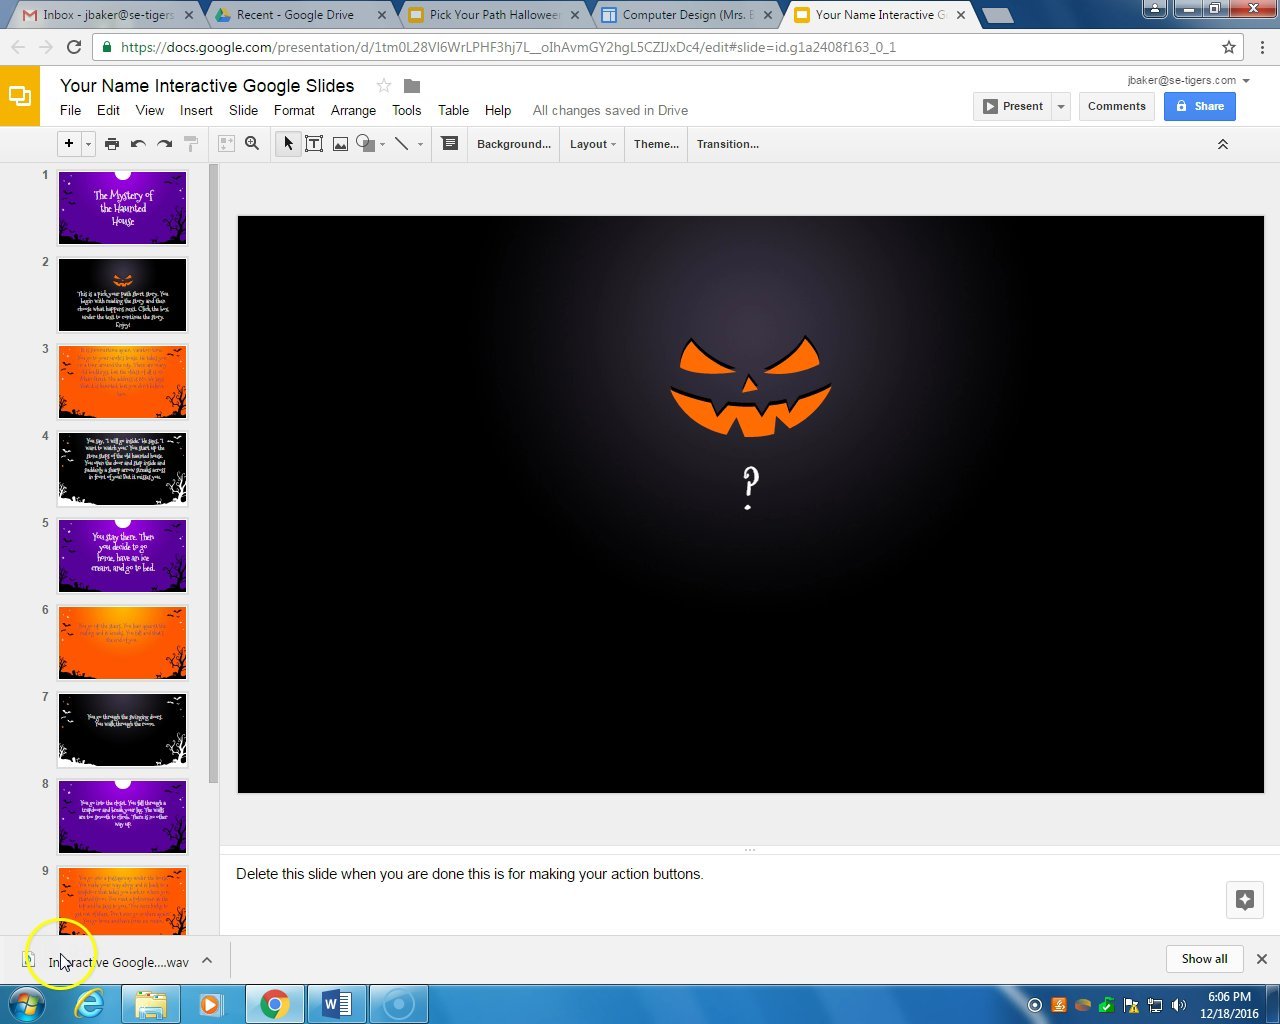This screenshot has width=1280, height=1024.
Task: Select slide 5 thumbnail in filmstrip
Action: [122, 555]
